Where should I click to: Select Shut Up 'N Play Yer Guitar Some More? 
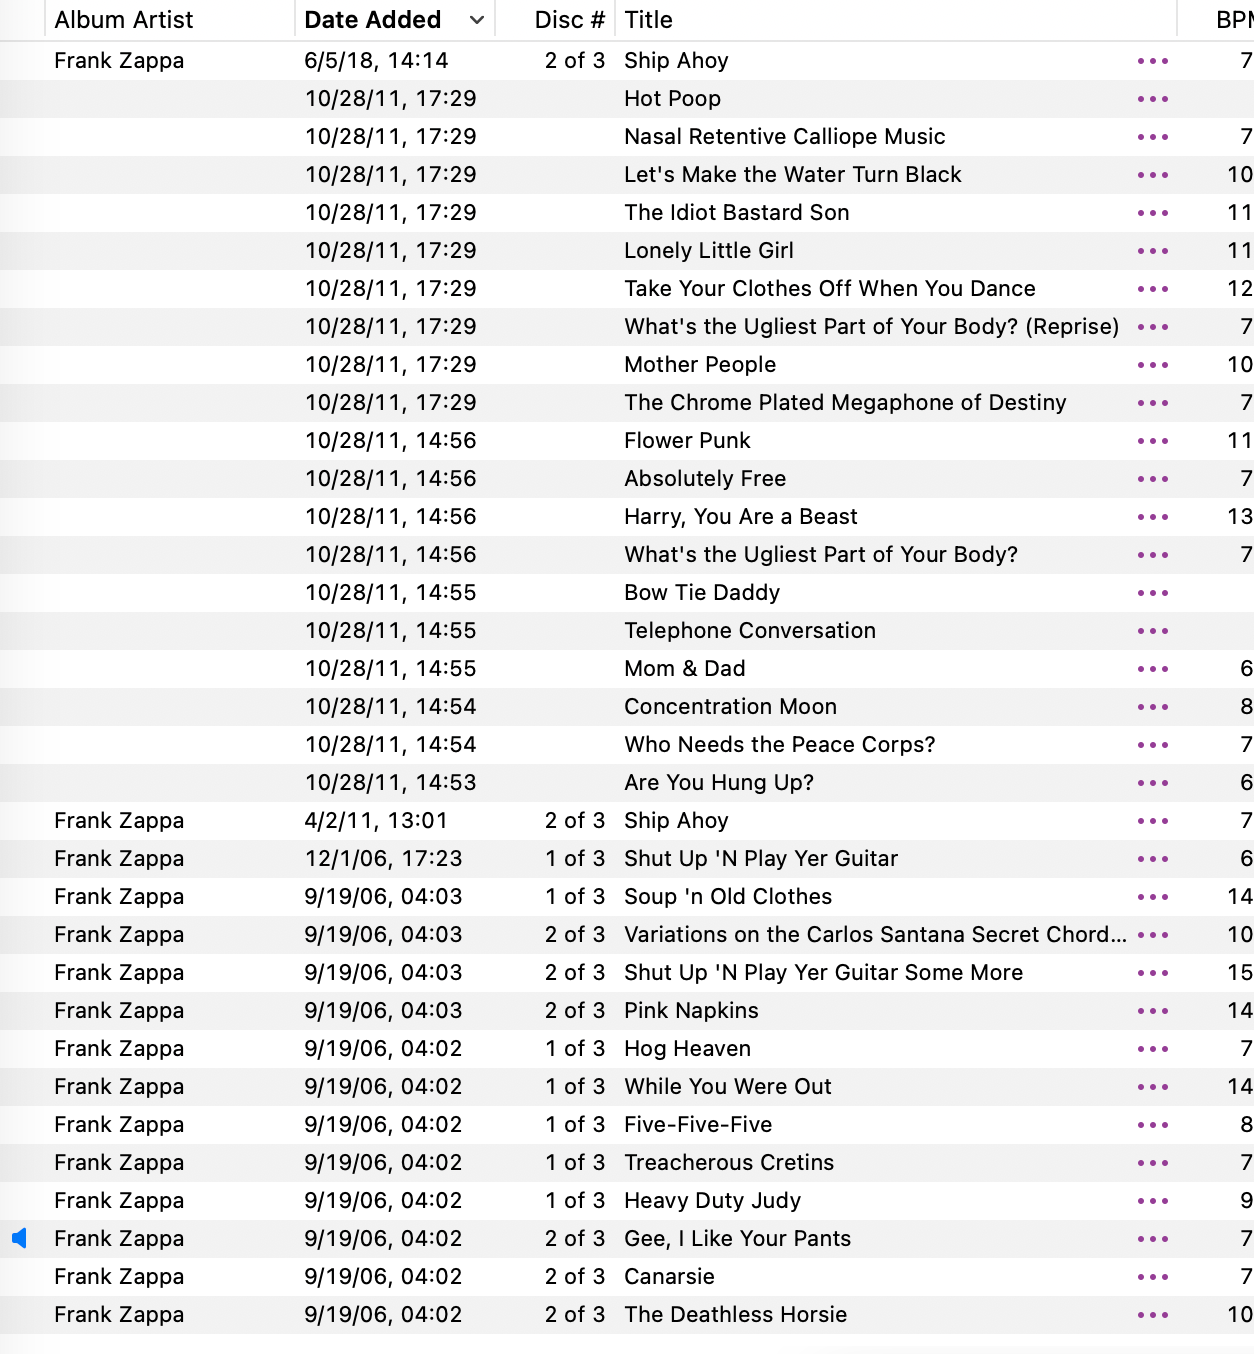click(x=824, y=973)
